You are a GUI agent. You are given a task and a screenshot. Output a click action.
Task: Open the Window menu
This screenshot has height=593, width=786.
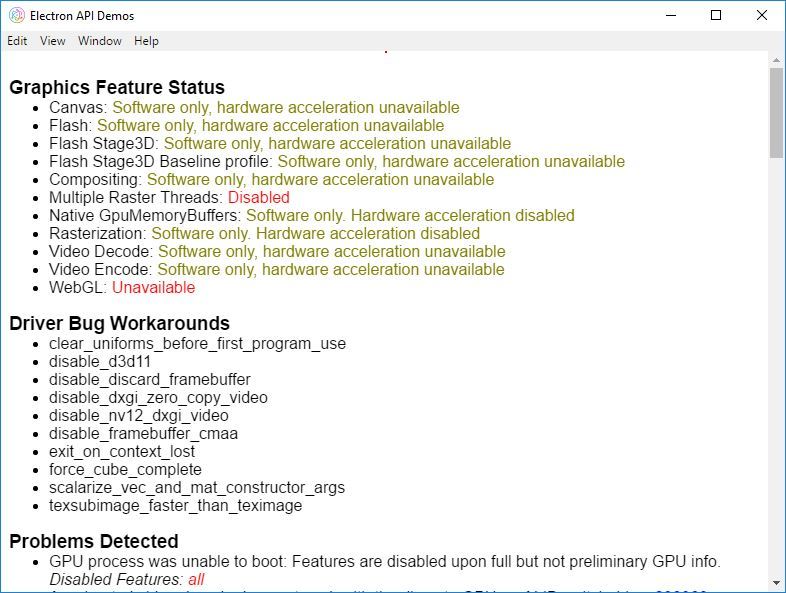[x=100, y=41]
